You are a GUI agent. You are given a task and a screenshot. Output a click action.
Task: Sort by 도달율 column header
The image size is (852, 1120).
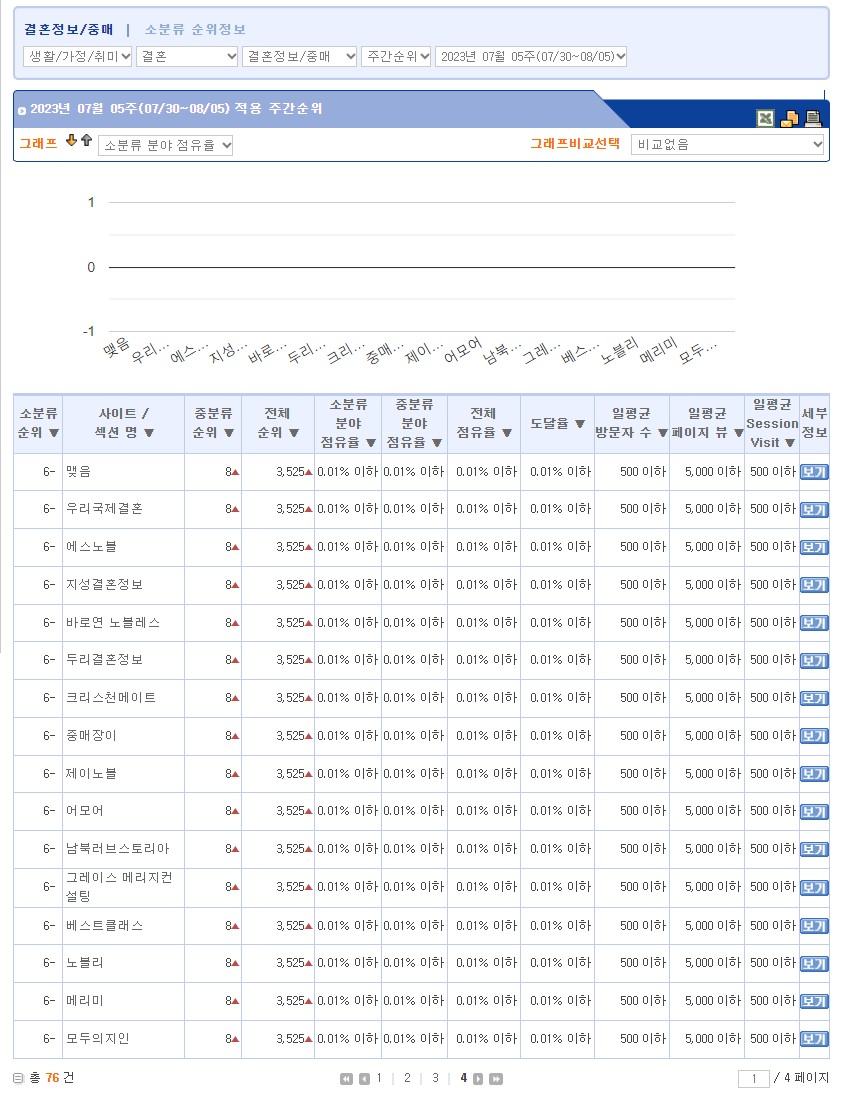tap(557, 423)
